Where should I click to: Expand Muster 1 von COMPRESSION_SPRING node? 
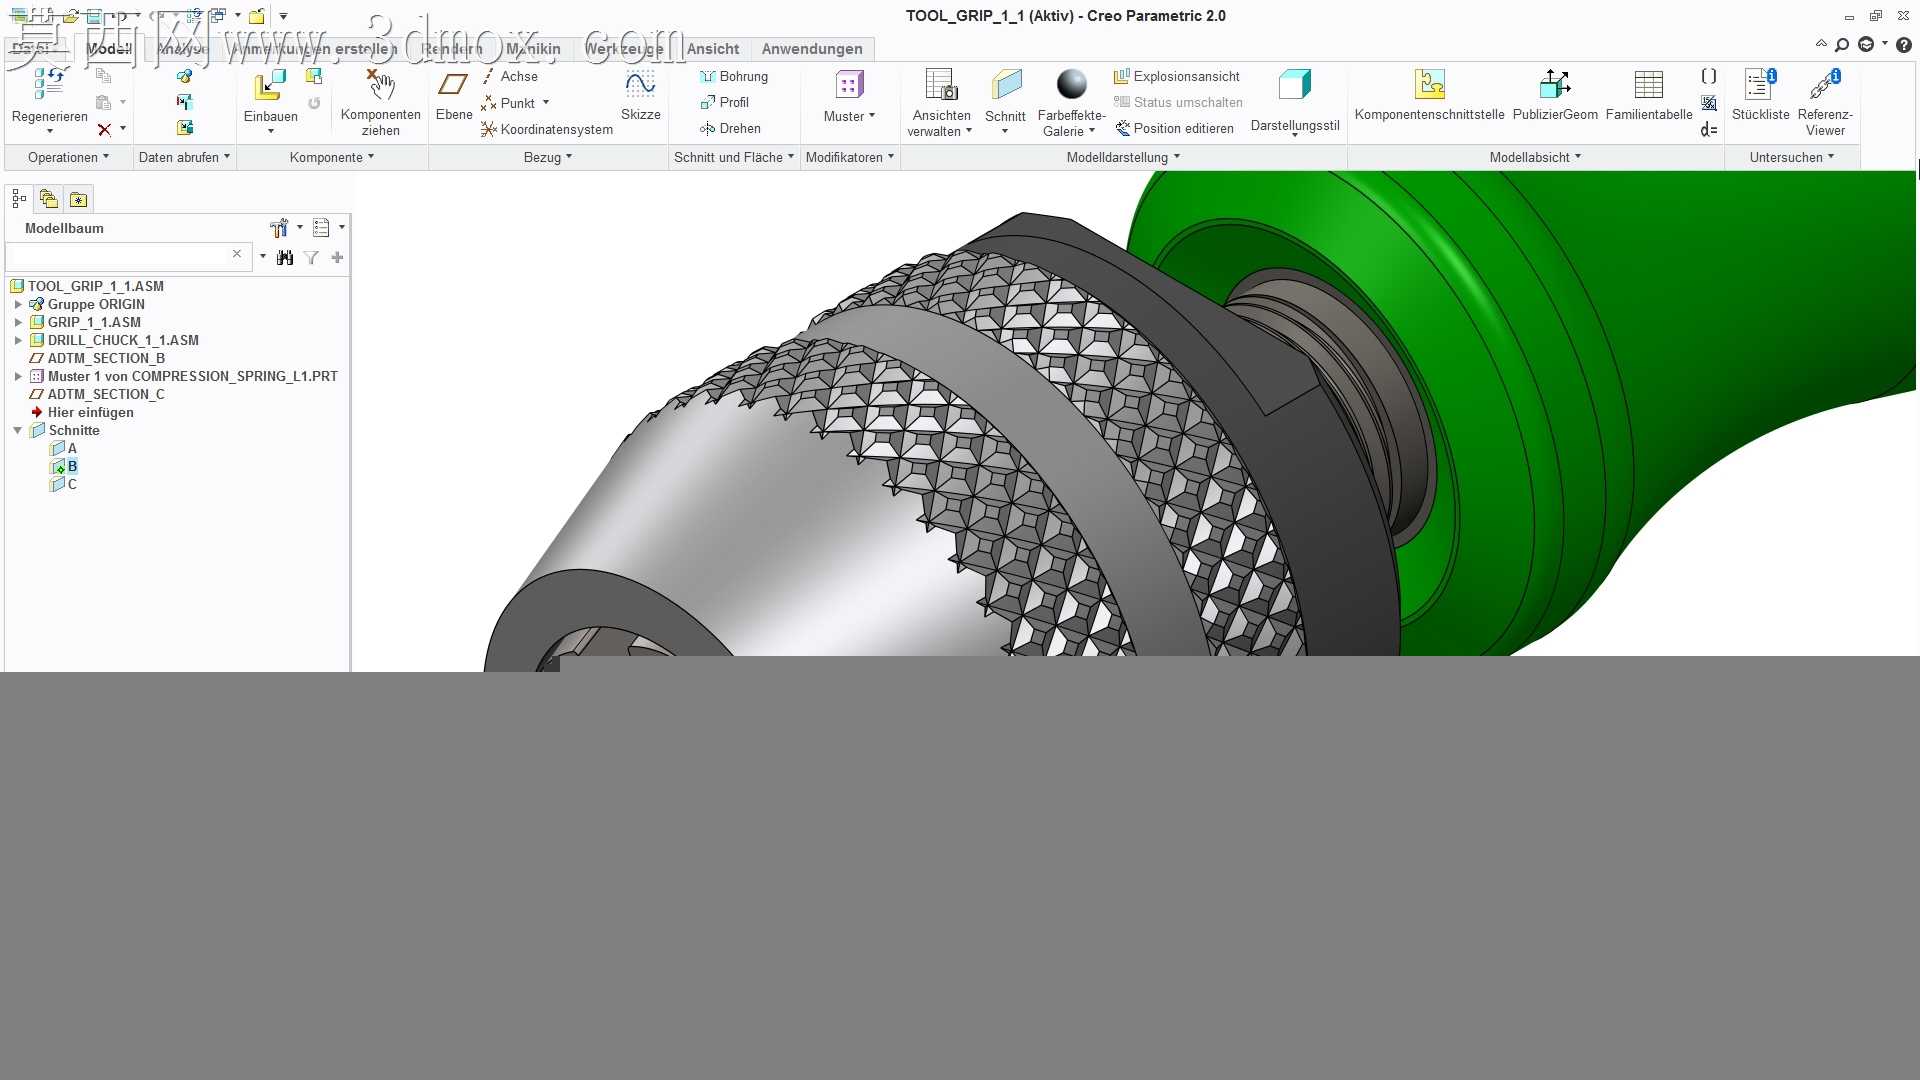18,376
